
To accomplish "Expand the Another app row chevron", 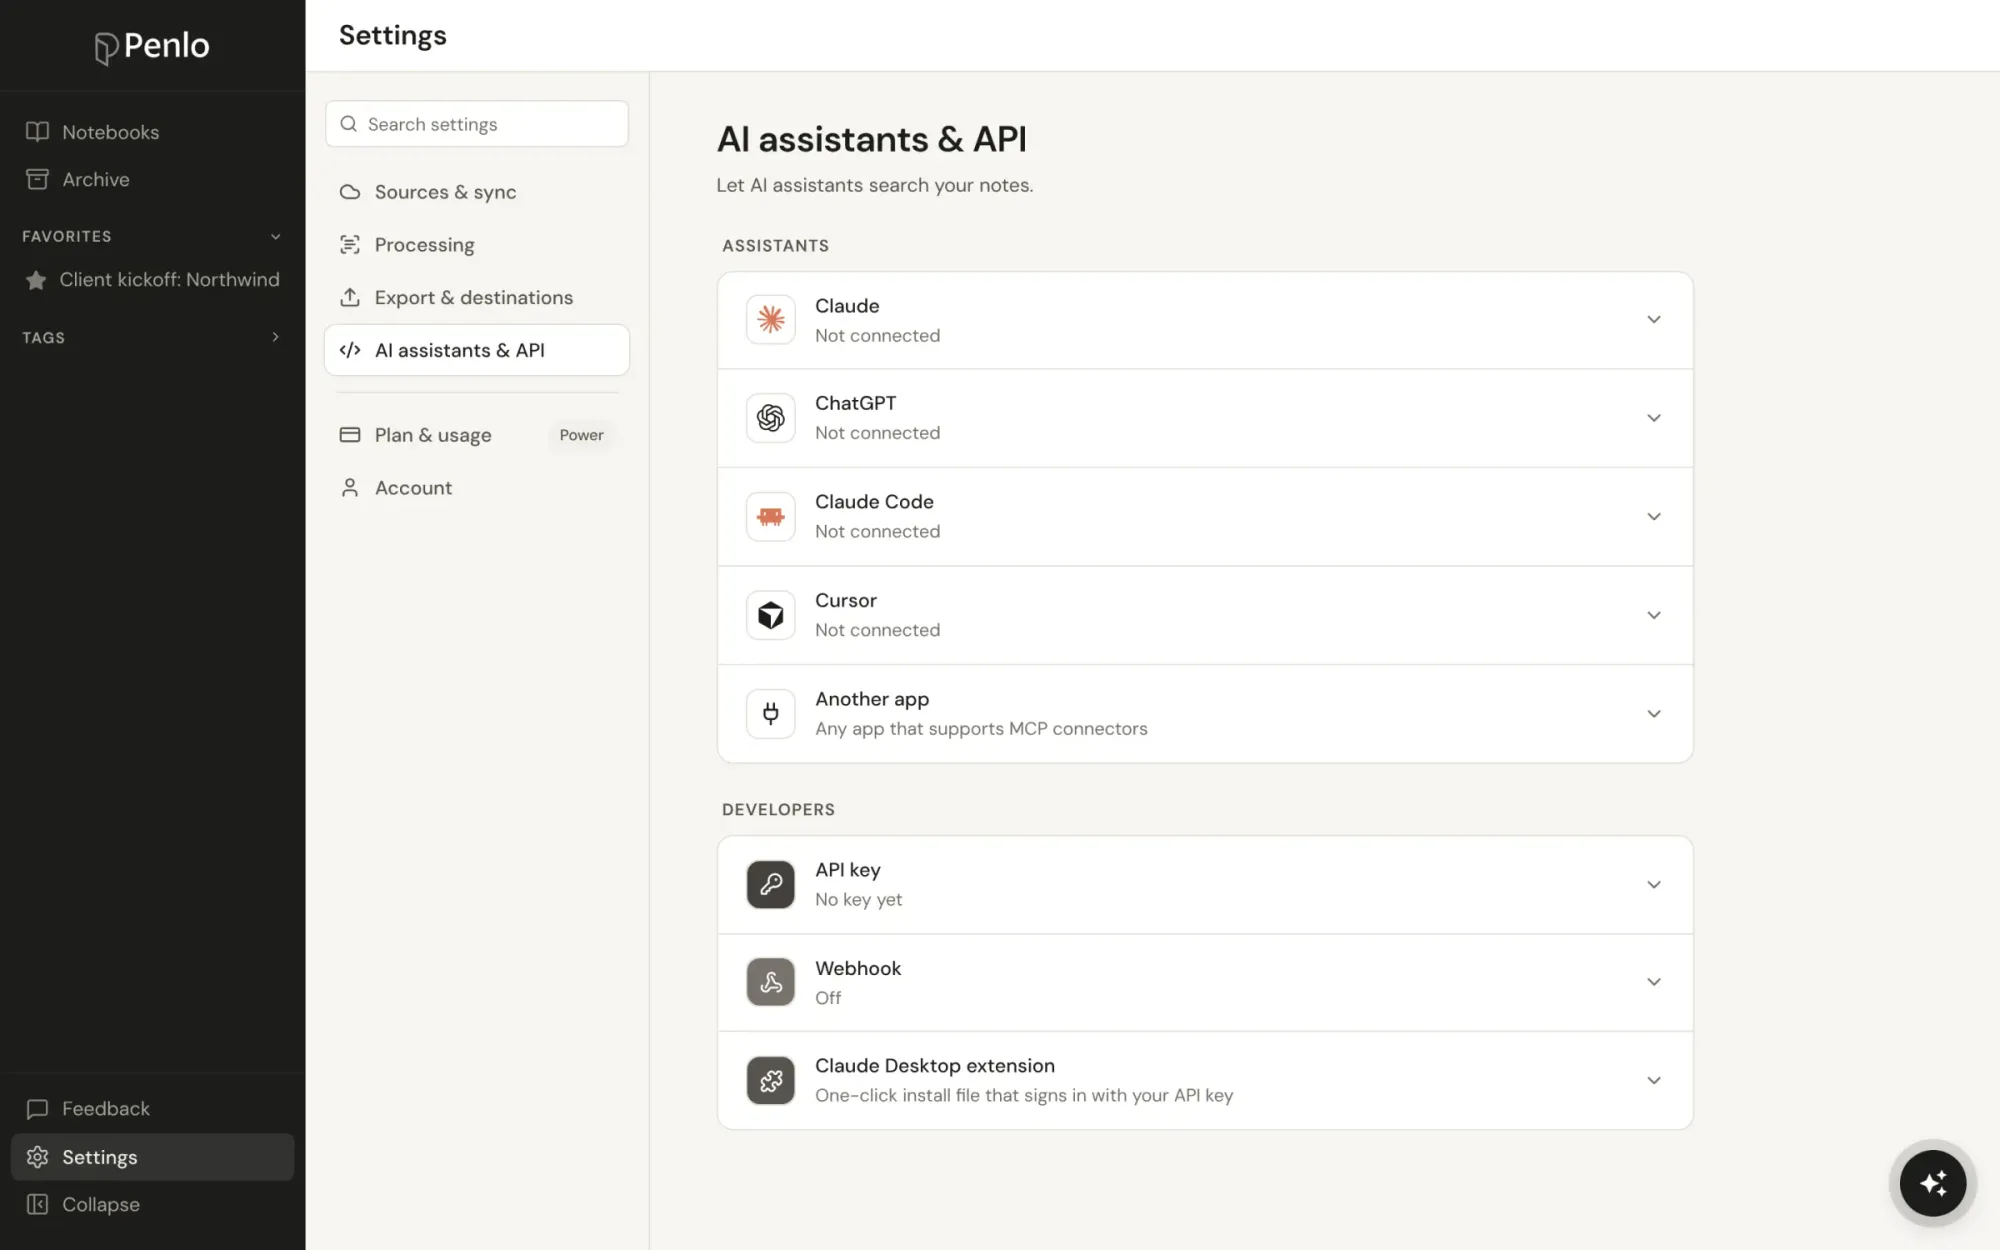I will click(x=1654, y=713).
